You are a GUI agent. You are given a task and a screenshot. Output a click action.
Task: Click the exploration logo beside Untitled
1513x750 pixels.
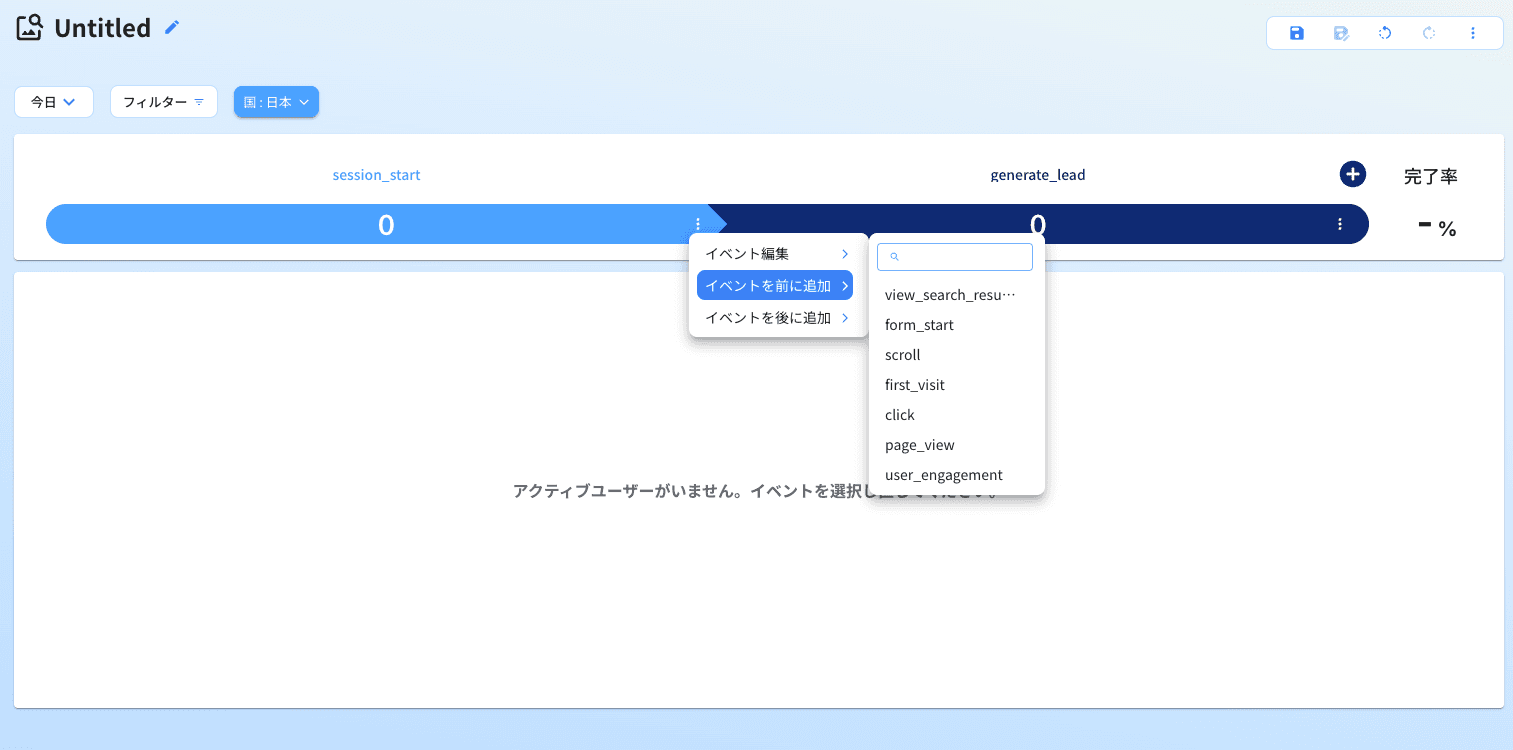(x=27, y=27)
